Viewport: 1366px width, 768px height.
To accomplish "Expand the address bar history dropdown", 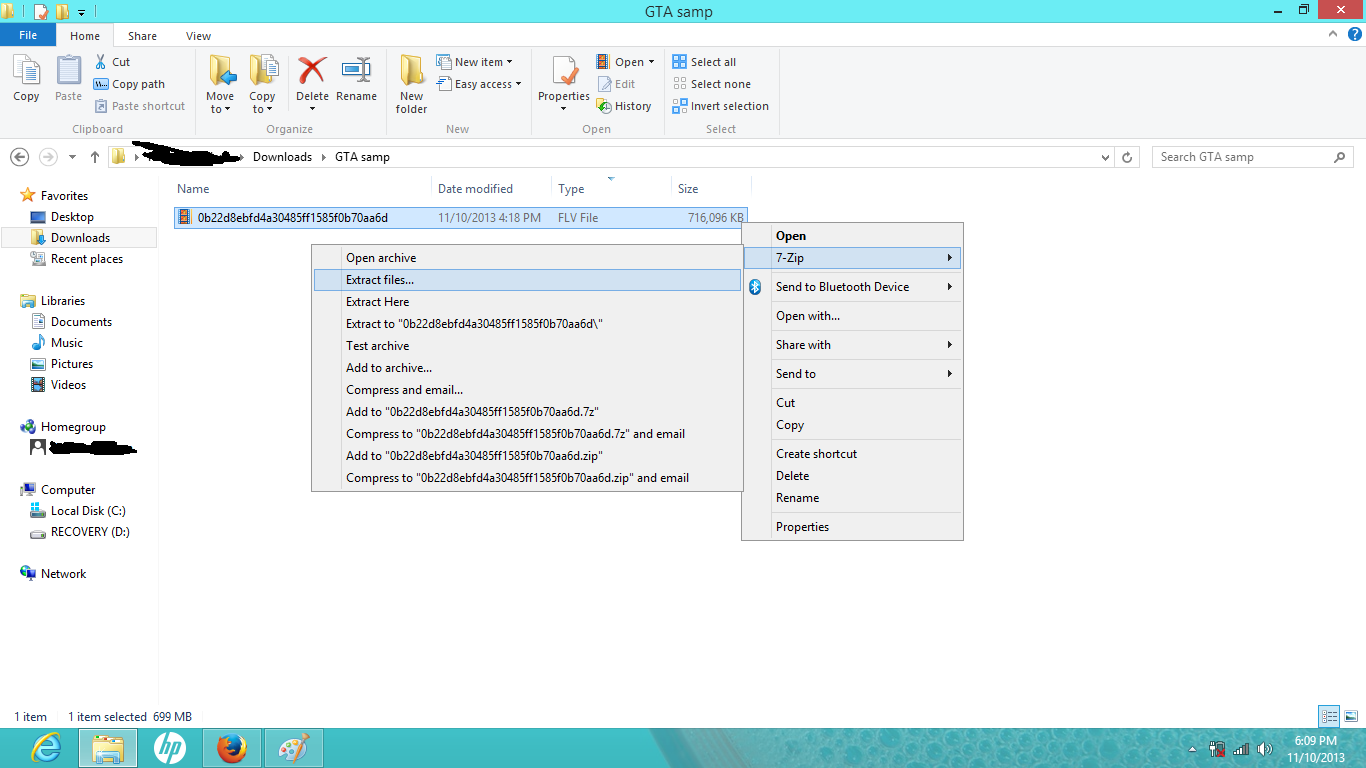I will [1105, 157].
